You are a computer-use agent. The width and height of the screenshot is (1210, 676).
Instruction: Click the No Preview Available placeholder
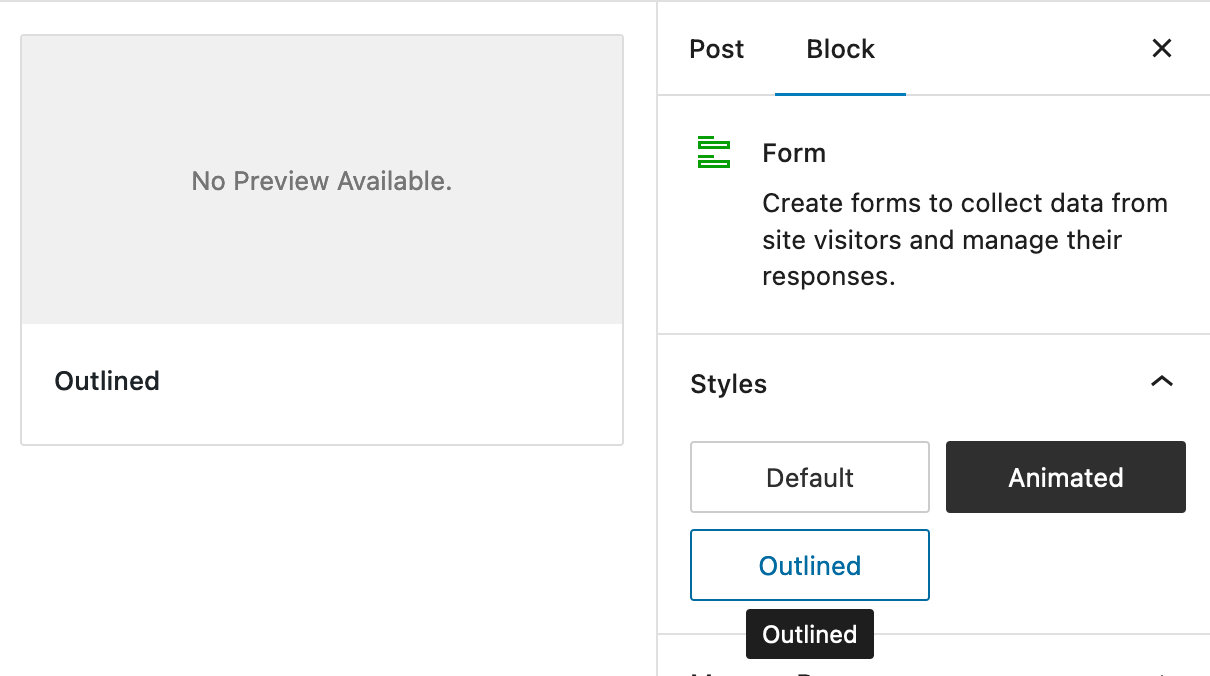coord(321,179)
